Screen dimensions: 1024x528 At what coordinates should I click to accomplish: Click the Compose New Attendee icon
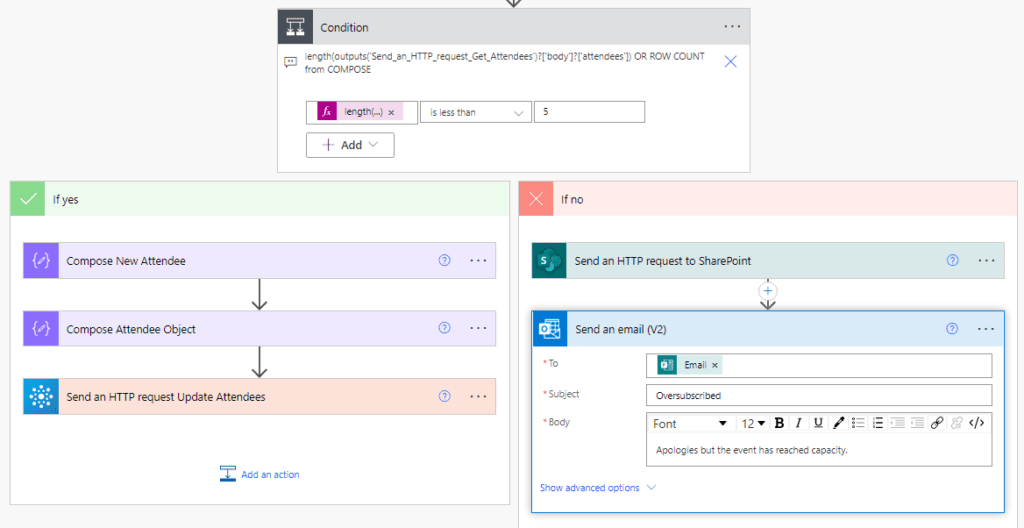coord(41,261)
